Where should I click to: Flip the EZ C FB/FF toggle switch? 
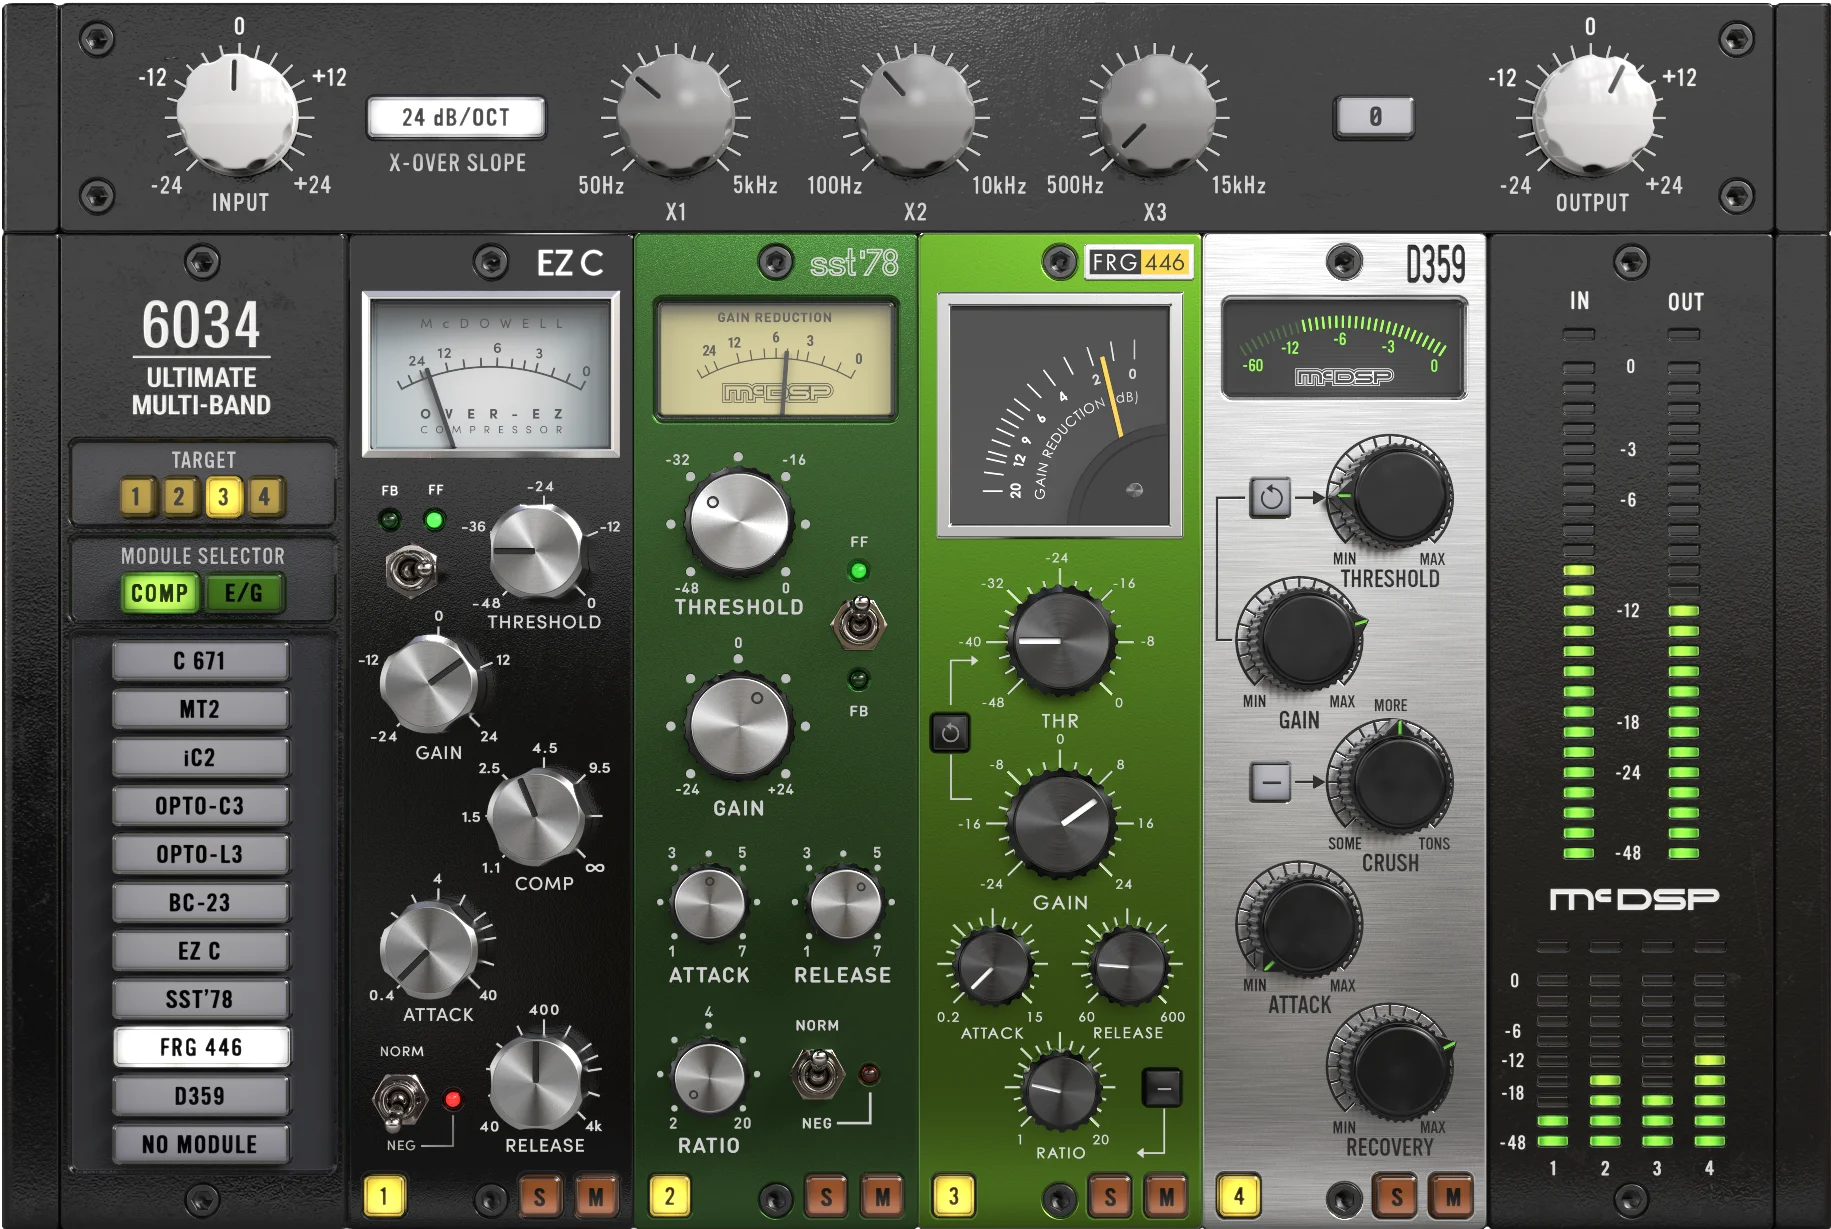click(x=410, y=571)
